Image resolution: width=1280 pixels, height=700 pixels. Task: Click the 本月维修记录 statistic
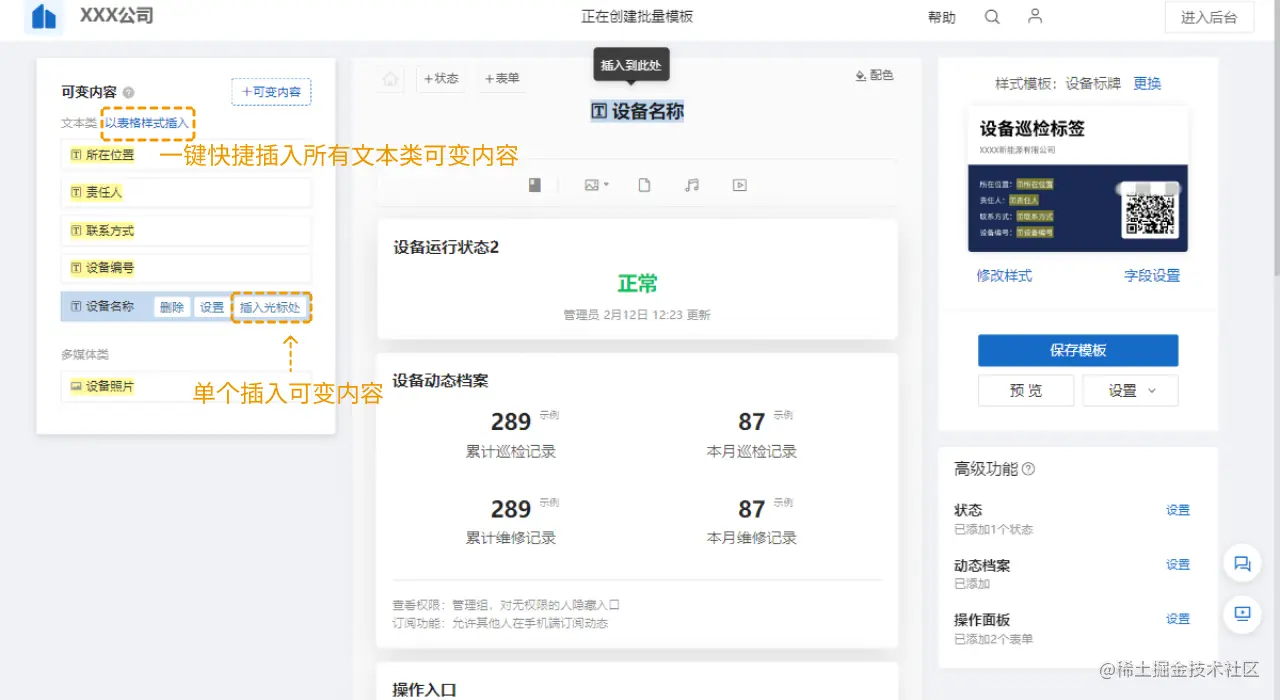(752, 520)
